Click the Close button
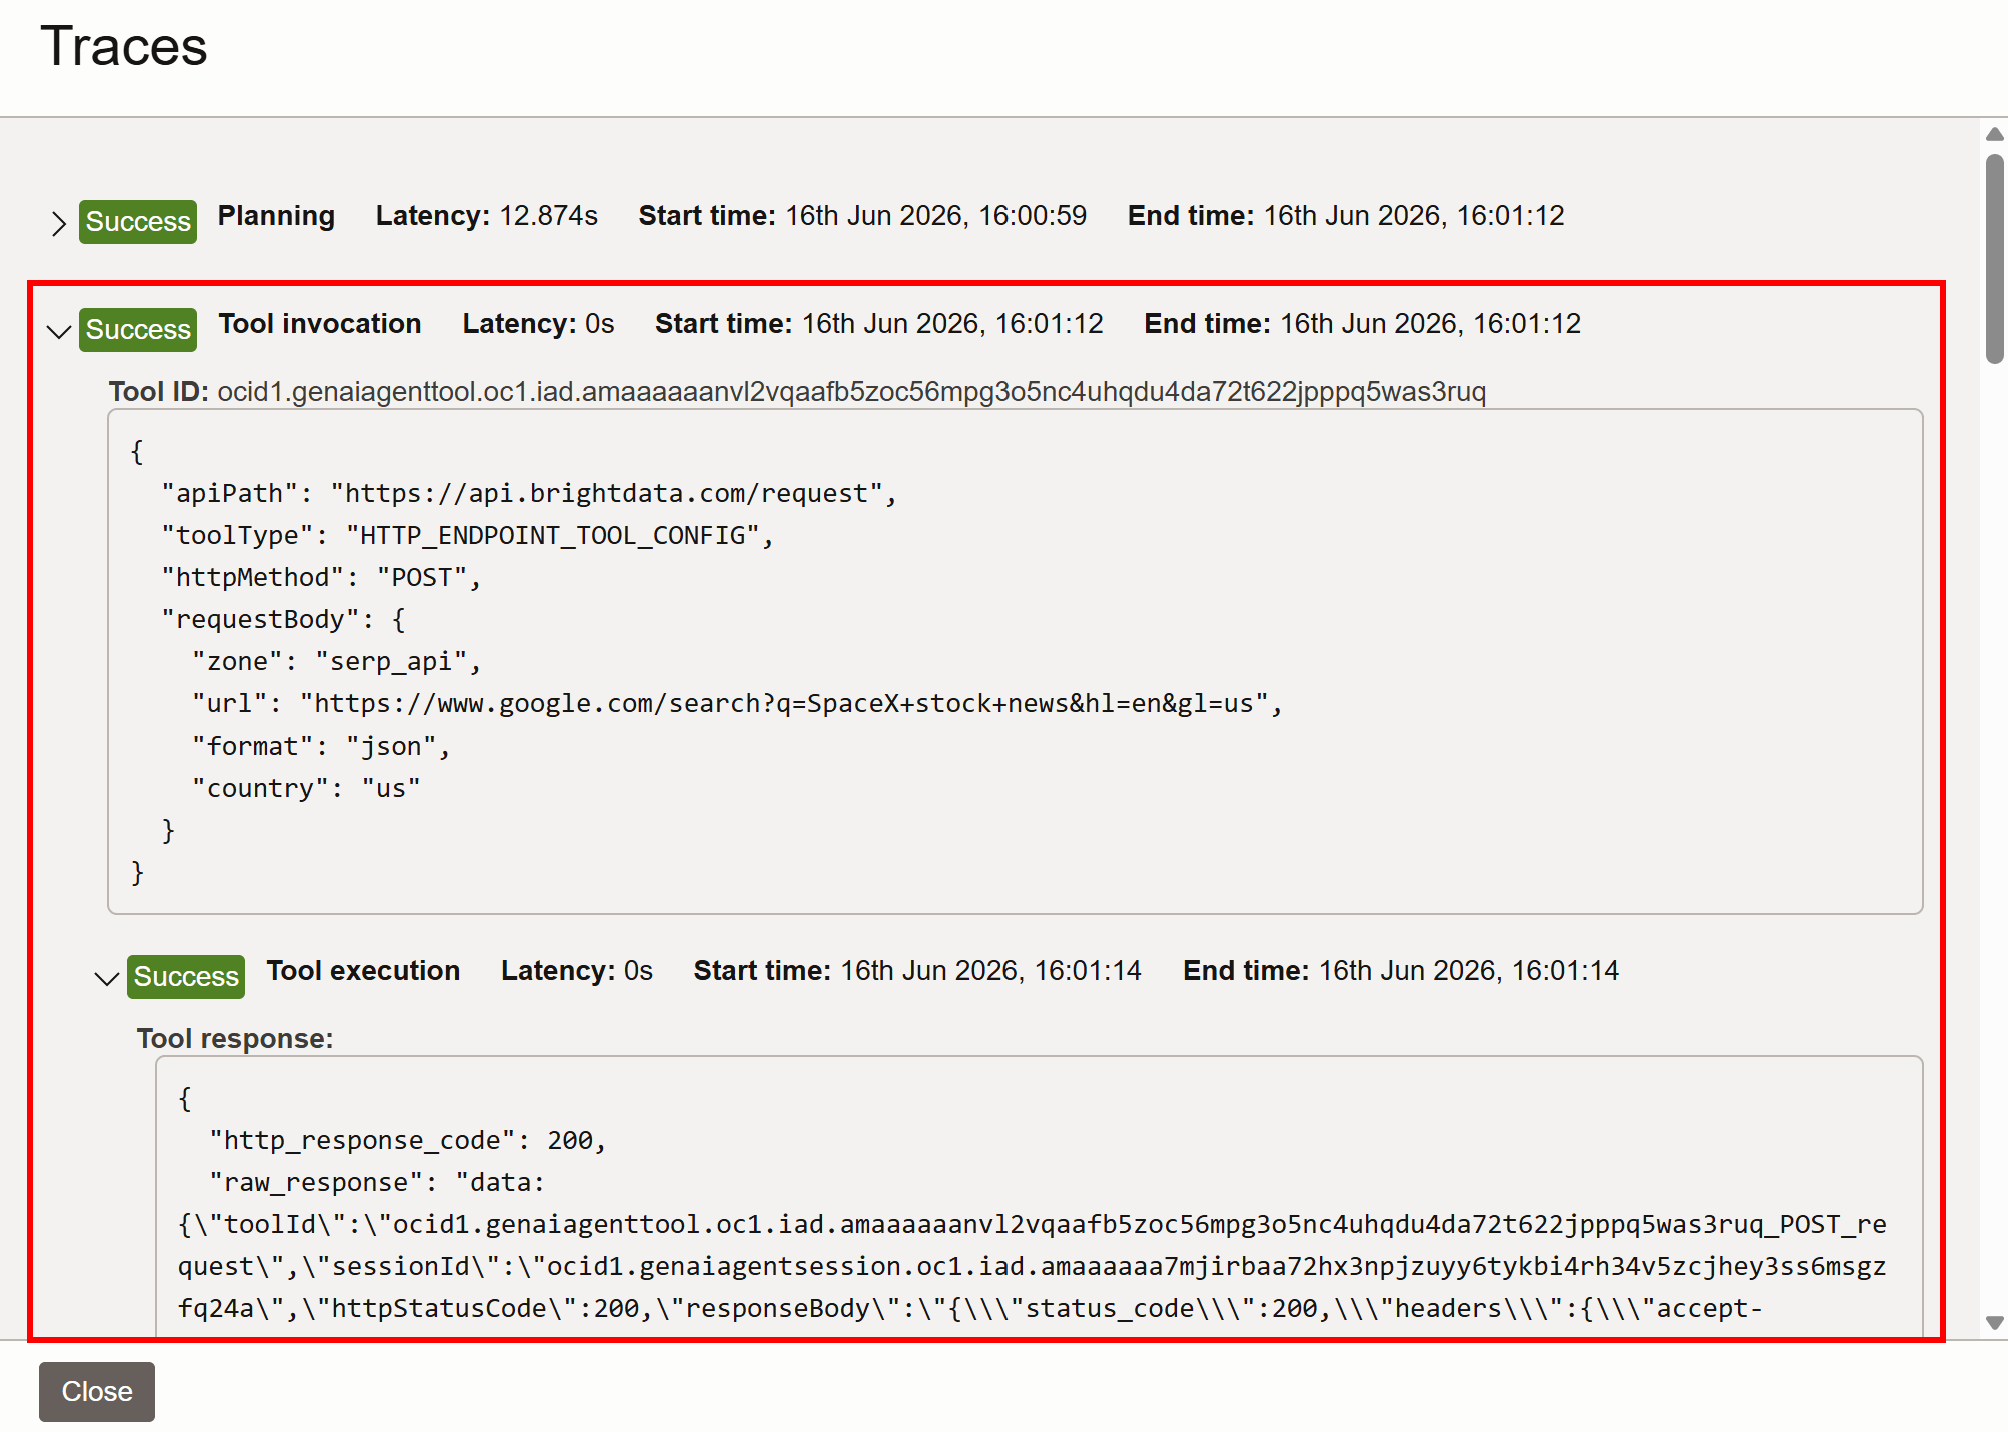The image size is (2008, 1432). [x=97, y=1391]
